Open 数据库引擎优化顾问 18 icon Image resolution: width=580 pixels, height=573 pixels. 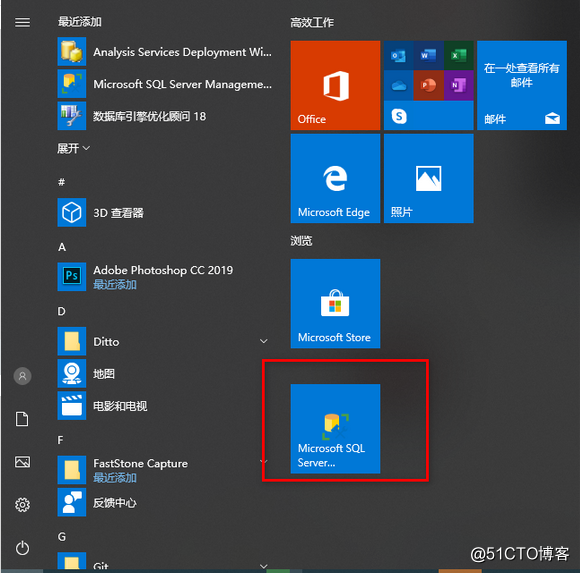(x=72, y=116)
